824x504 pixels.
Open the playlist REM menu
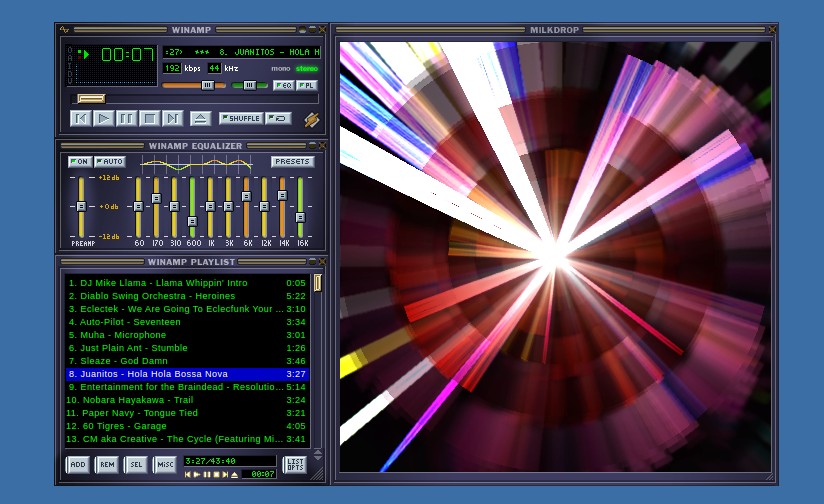click(107, 465)
